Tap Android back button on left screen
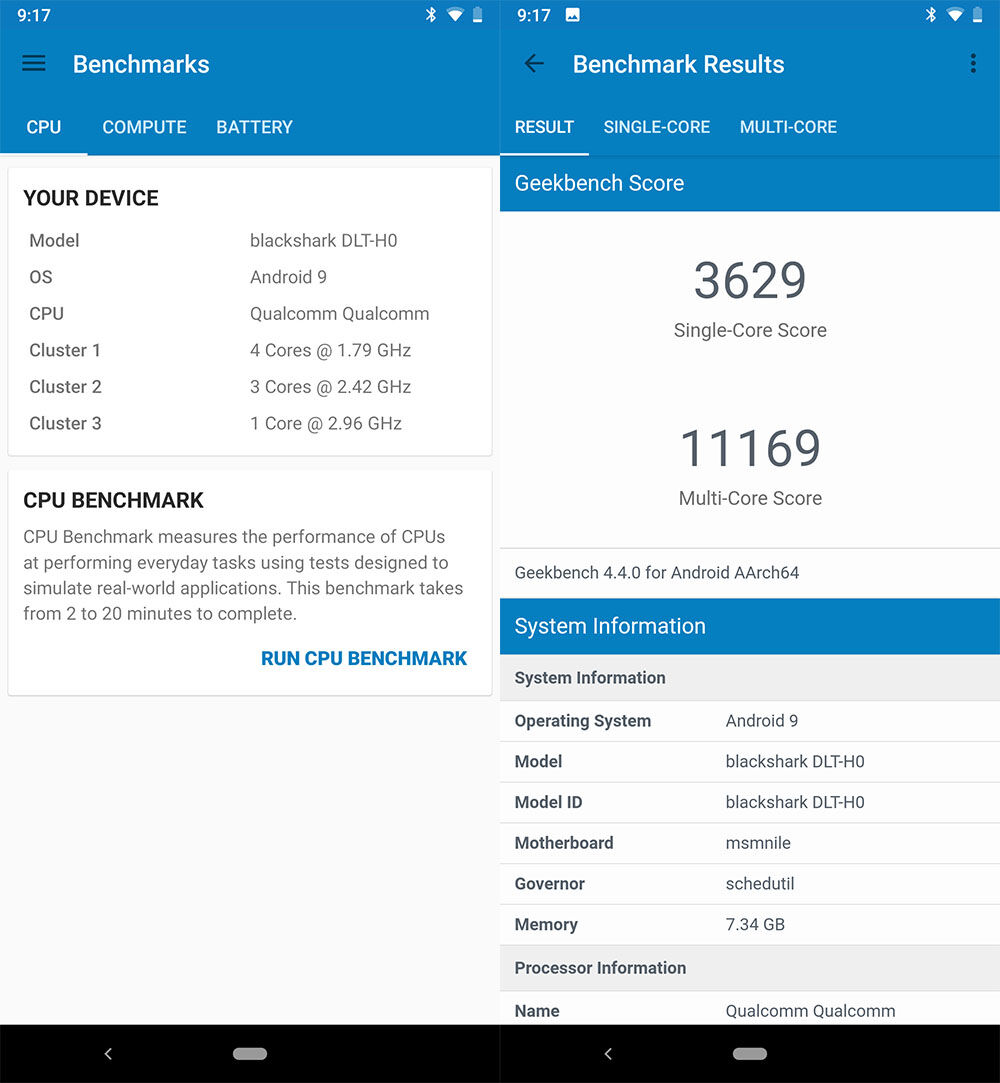 coord(108,1053)
